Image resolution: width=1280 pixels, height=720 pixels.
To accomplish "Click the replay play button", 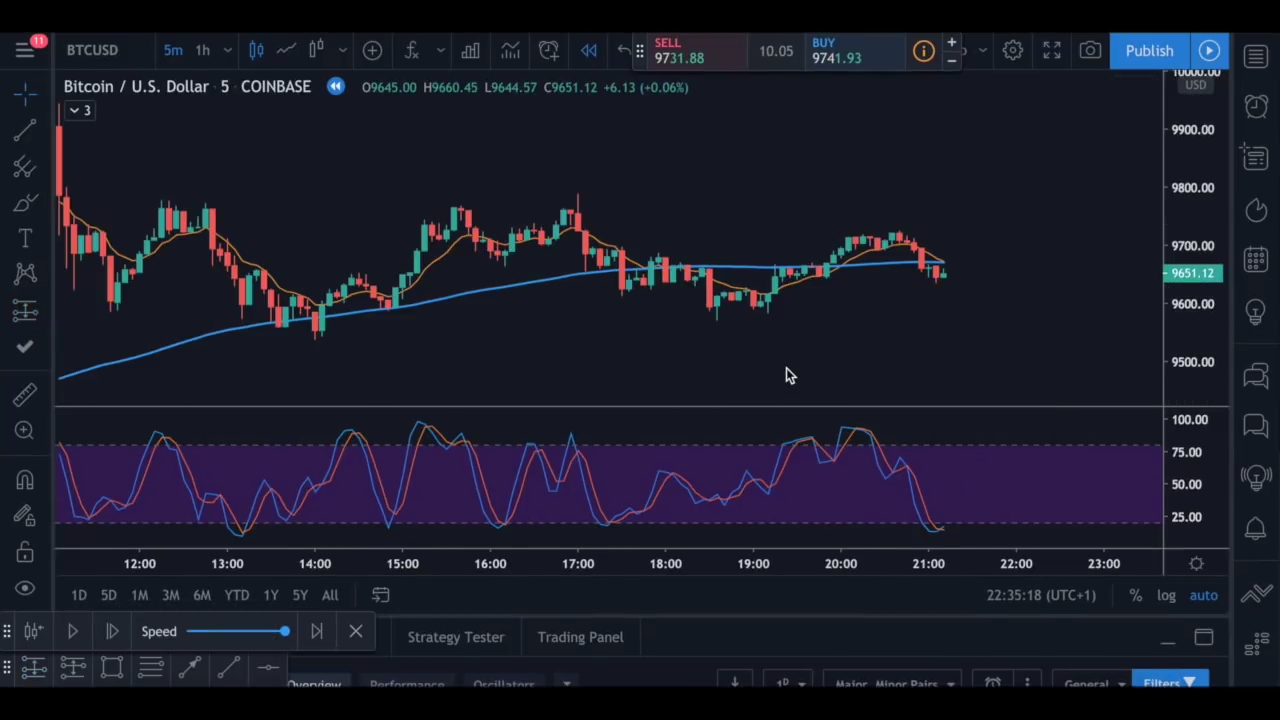I will [72, 631].
